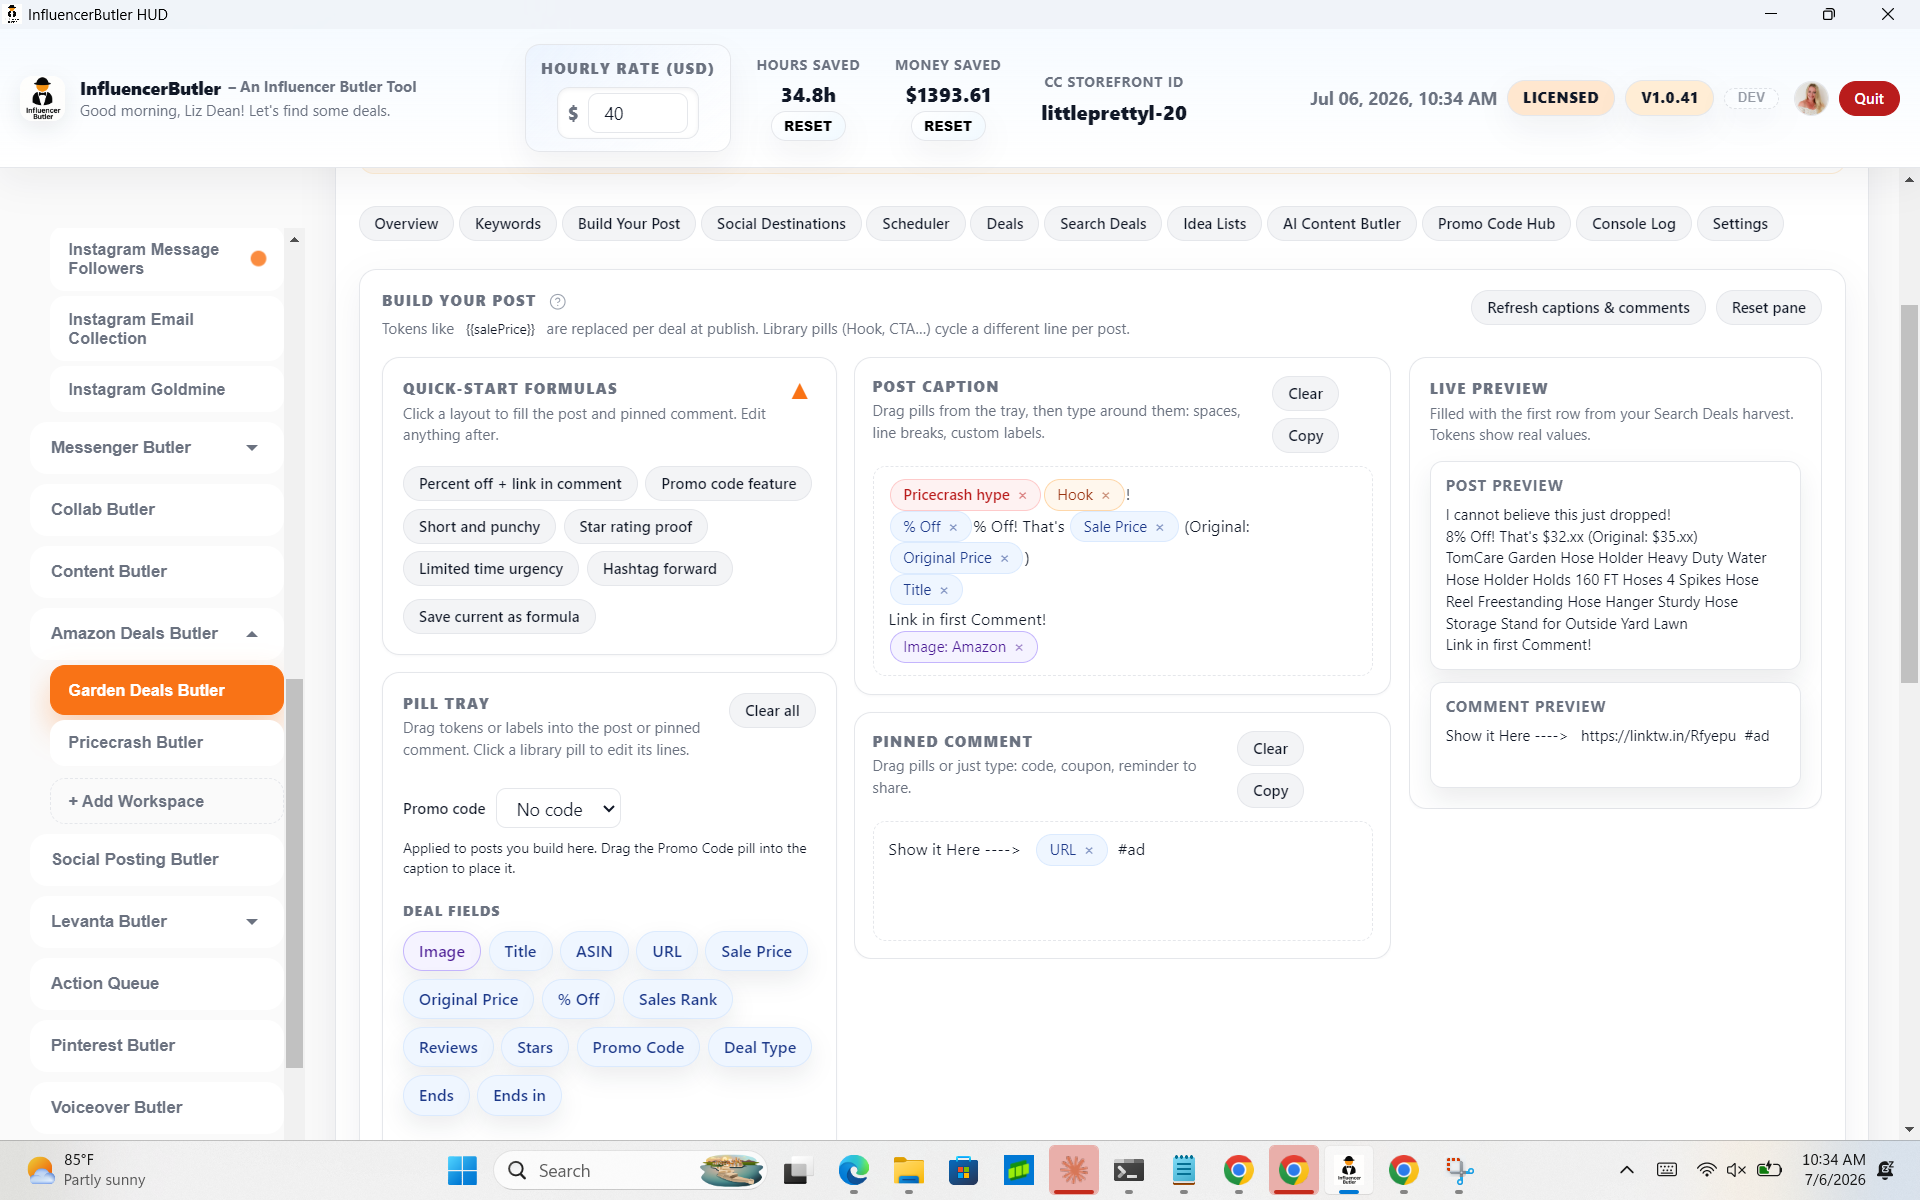Viewport: 1920px width, 1200px height.
Task: Switch to the Overview tab
Action: pyautogui.click(x=406, y=224)
